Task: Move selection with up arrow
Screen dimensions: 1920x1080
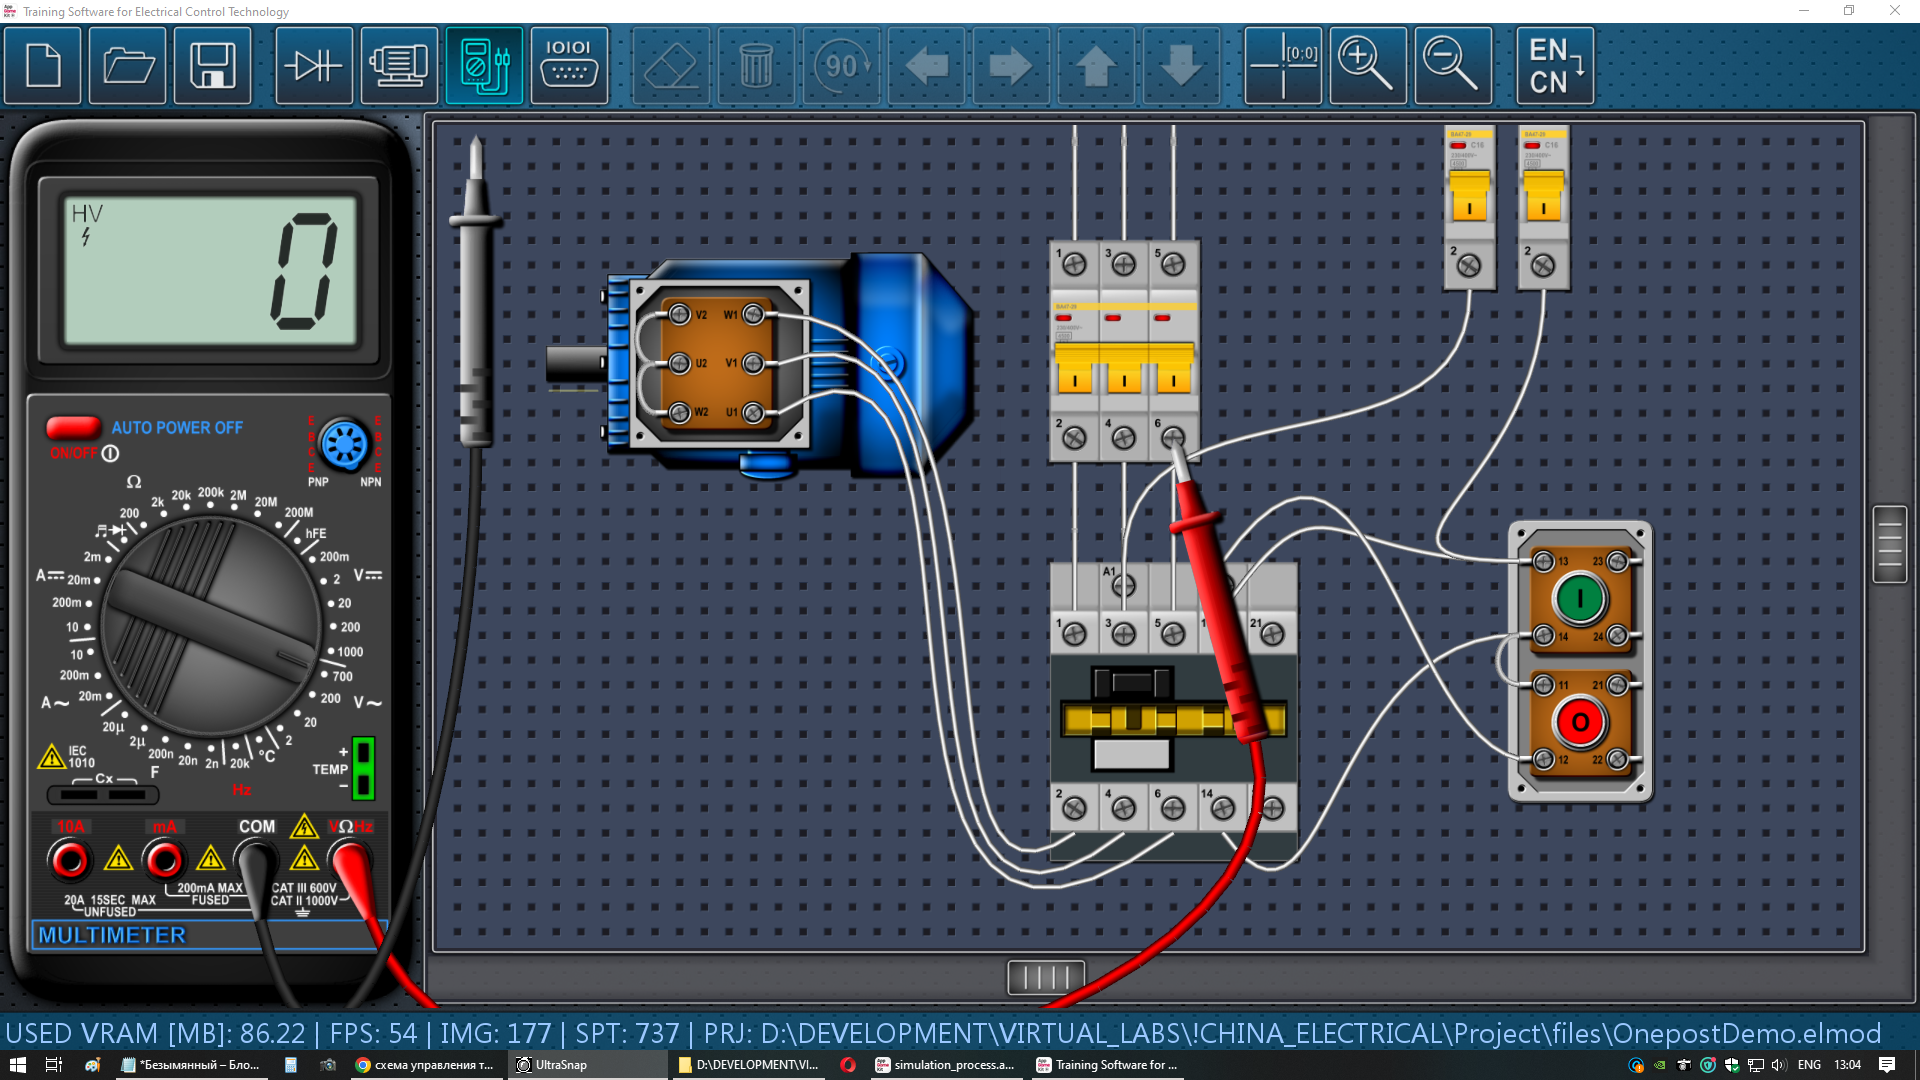Action: 1096,66
